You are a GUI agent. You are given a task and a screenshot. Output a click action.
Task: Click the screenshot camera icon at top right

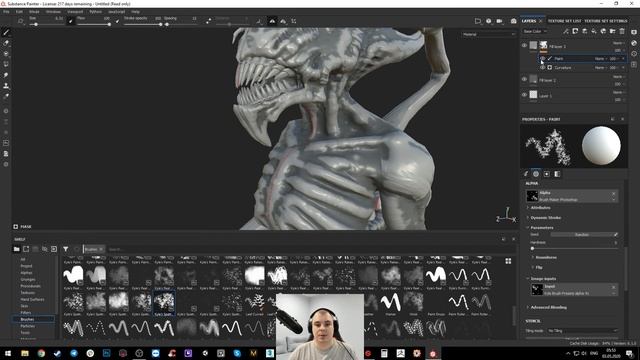(513, 21)
